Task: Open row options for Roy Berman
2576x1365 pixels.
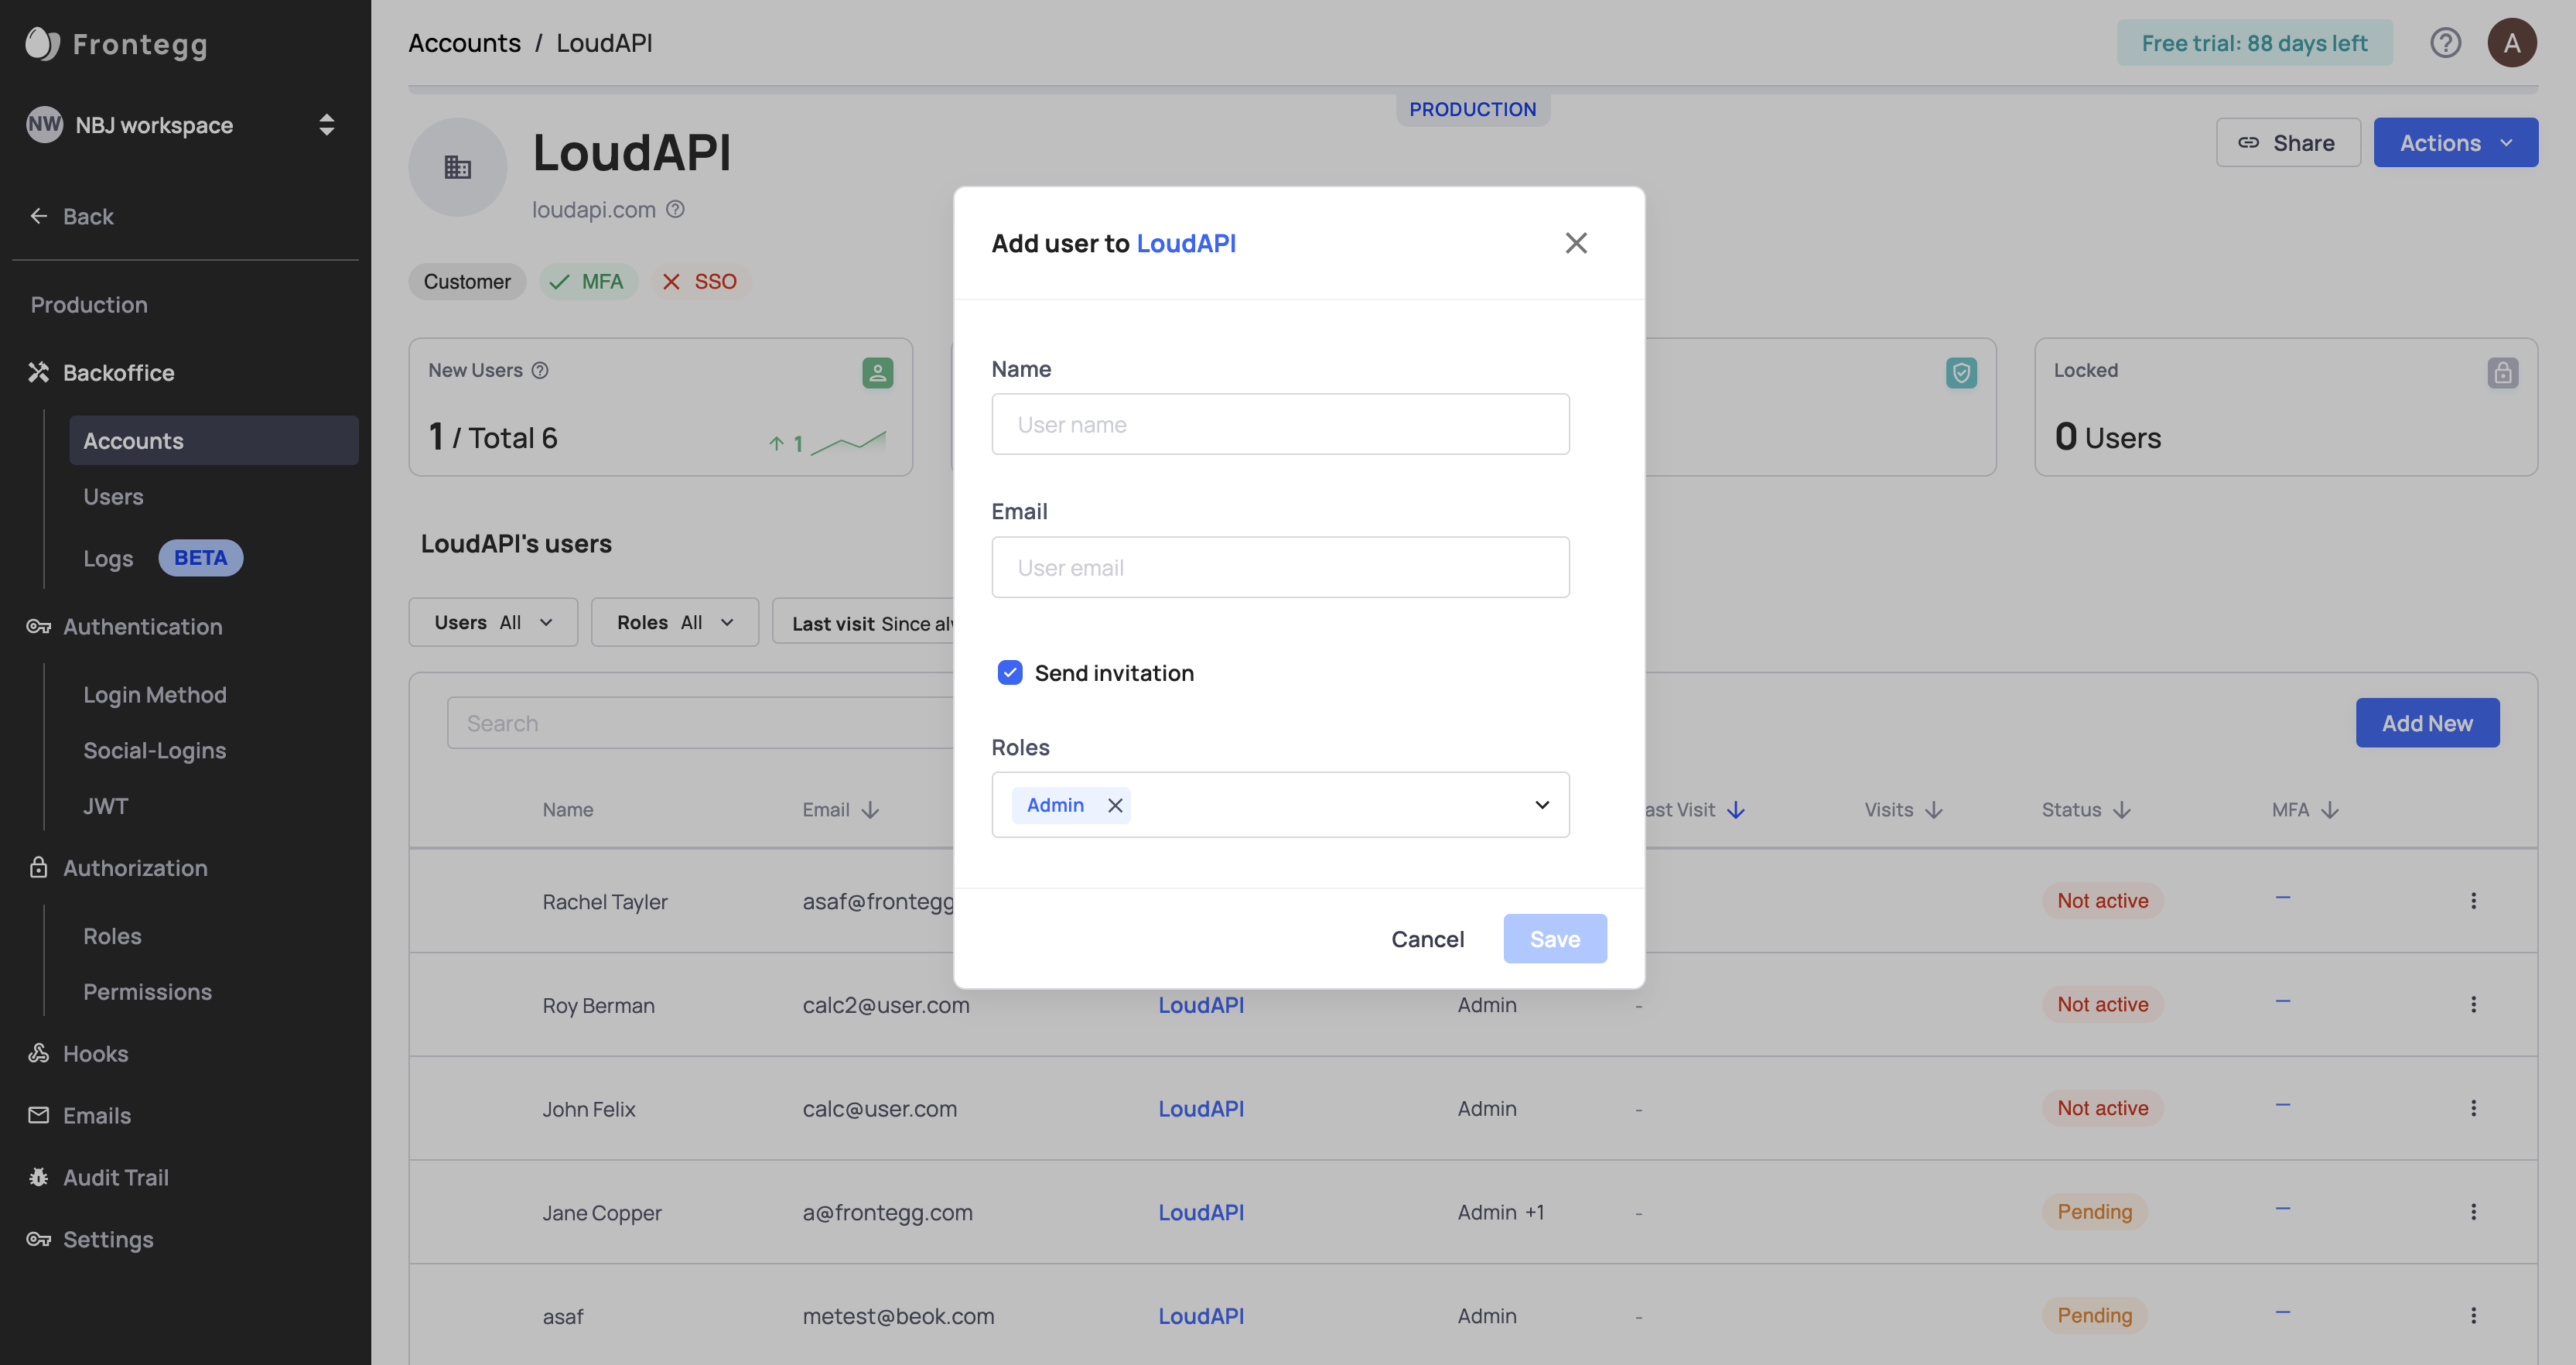Action: (x=2473, y=1004)
